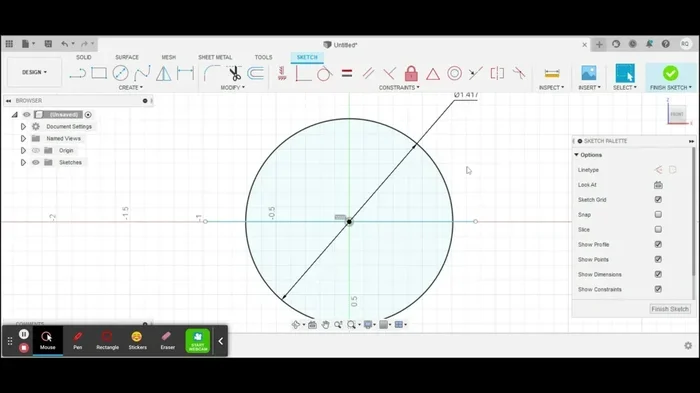This screenshot has height=393, width=700.
Task: Apply the Midpoint triangle constraint
Action: (433, 74)
